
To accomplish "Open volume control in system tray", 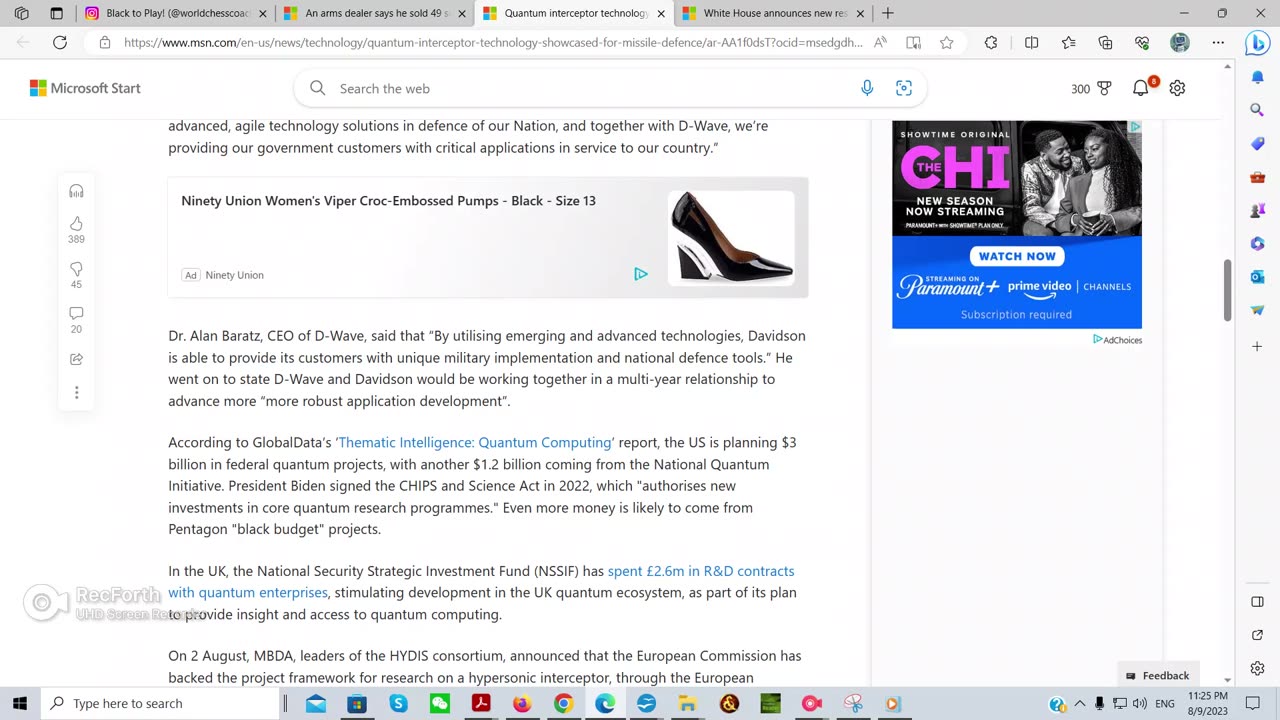I will 1141,704.
